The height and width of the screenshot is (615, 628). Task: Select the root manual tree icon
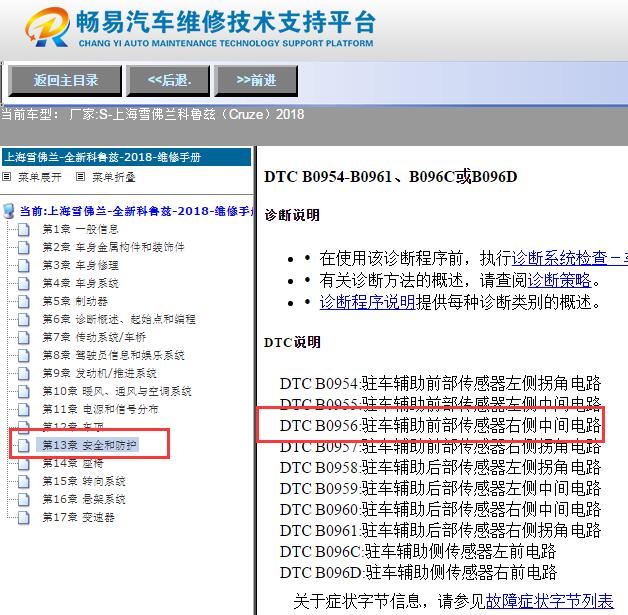(x=8, y=211)
